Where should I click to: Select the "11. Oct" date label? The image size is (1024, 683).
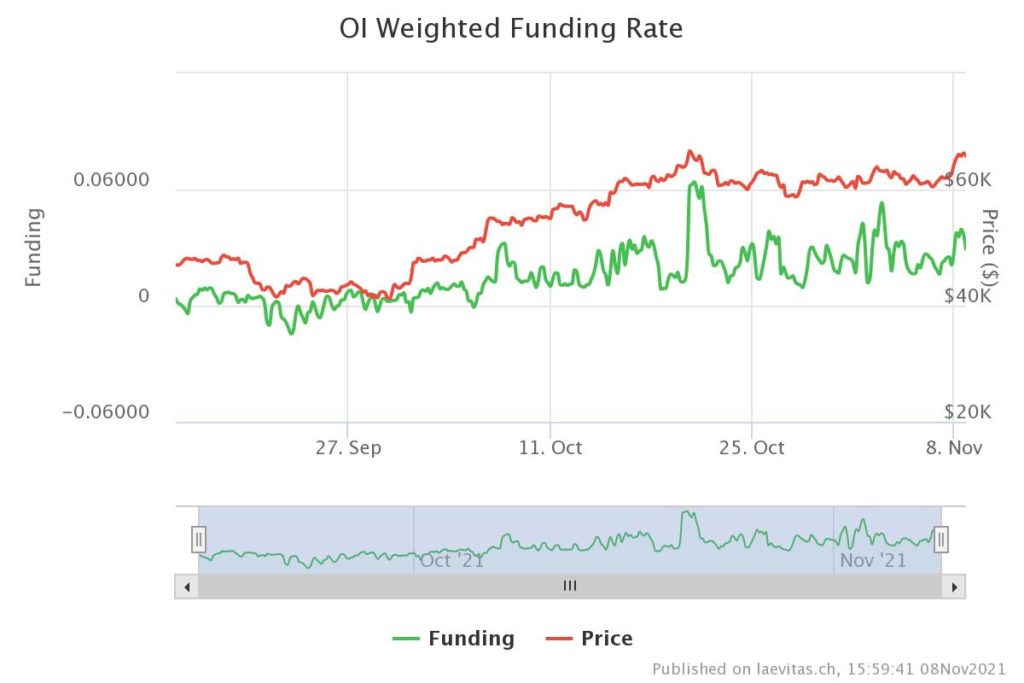[x=550, y=448]
